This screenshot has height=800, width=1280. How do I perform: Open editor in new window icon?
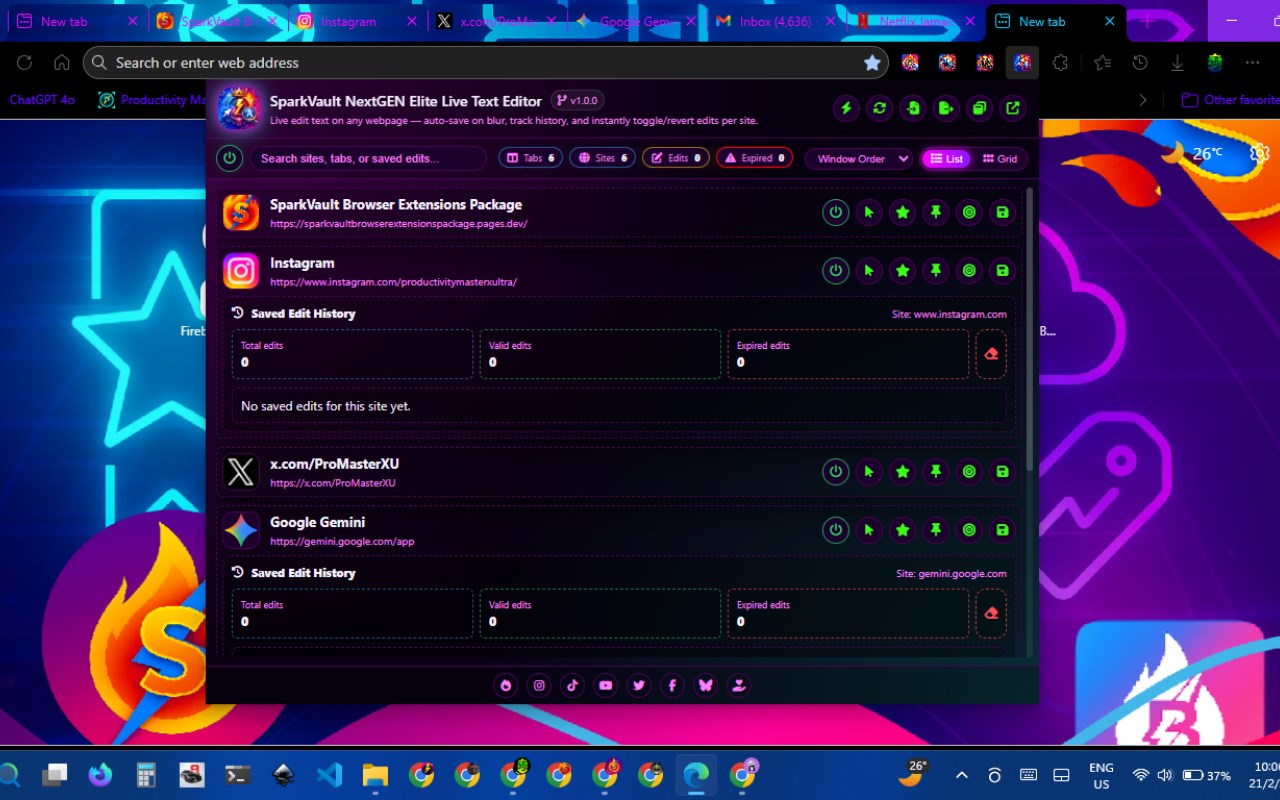[x=1013, y=108]
